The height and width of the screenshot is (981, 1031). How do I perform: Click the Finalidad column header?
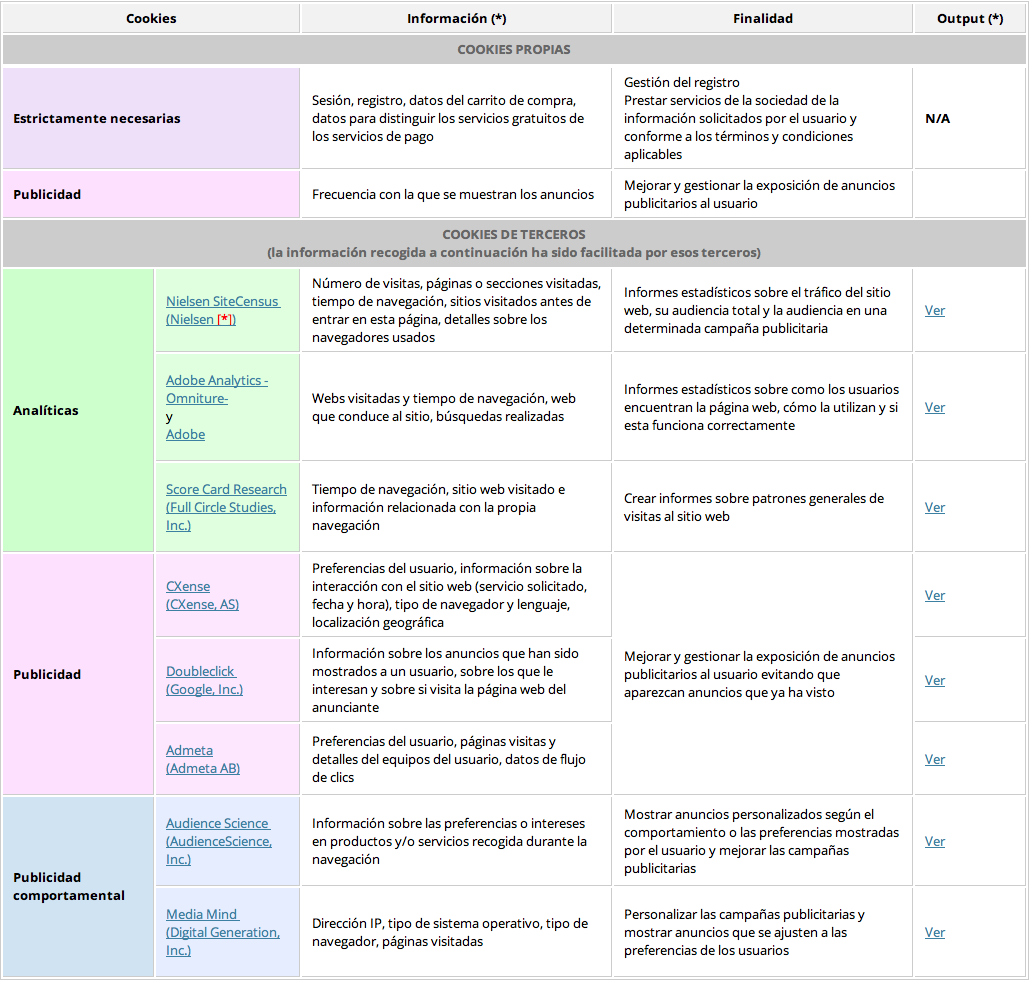pos(763,18)
